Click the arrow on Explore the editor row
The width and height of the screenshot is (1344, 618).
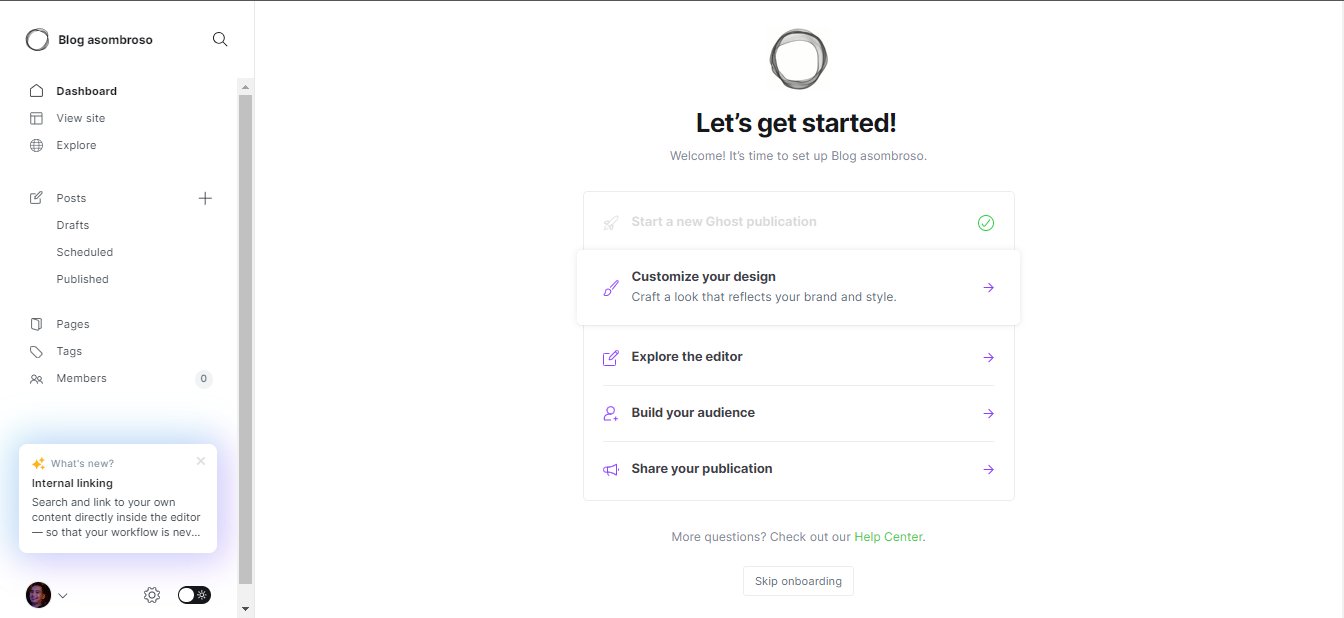point(988,357)
